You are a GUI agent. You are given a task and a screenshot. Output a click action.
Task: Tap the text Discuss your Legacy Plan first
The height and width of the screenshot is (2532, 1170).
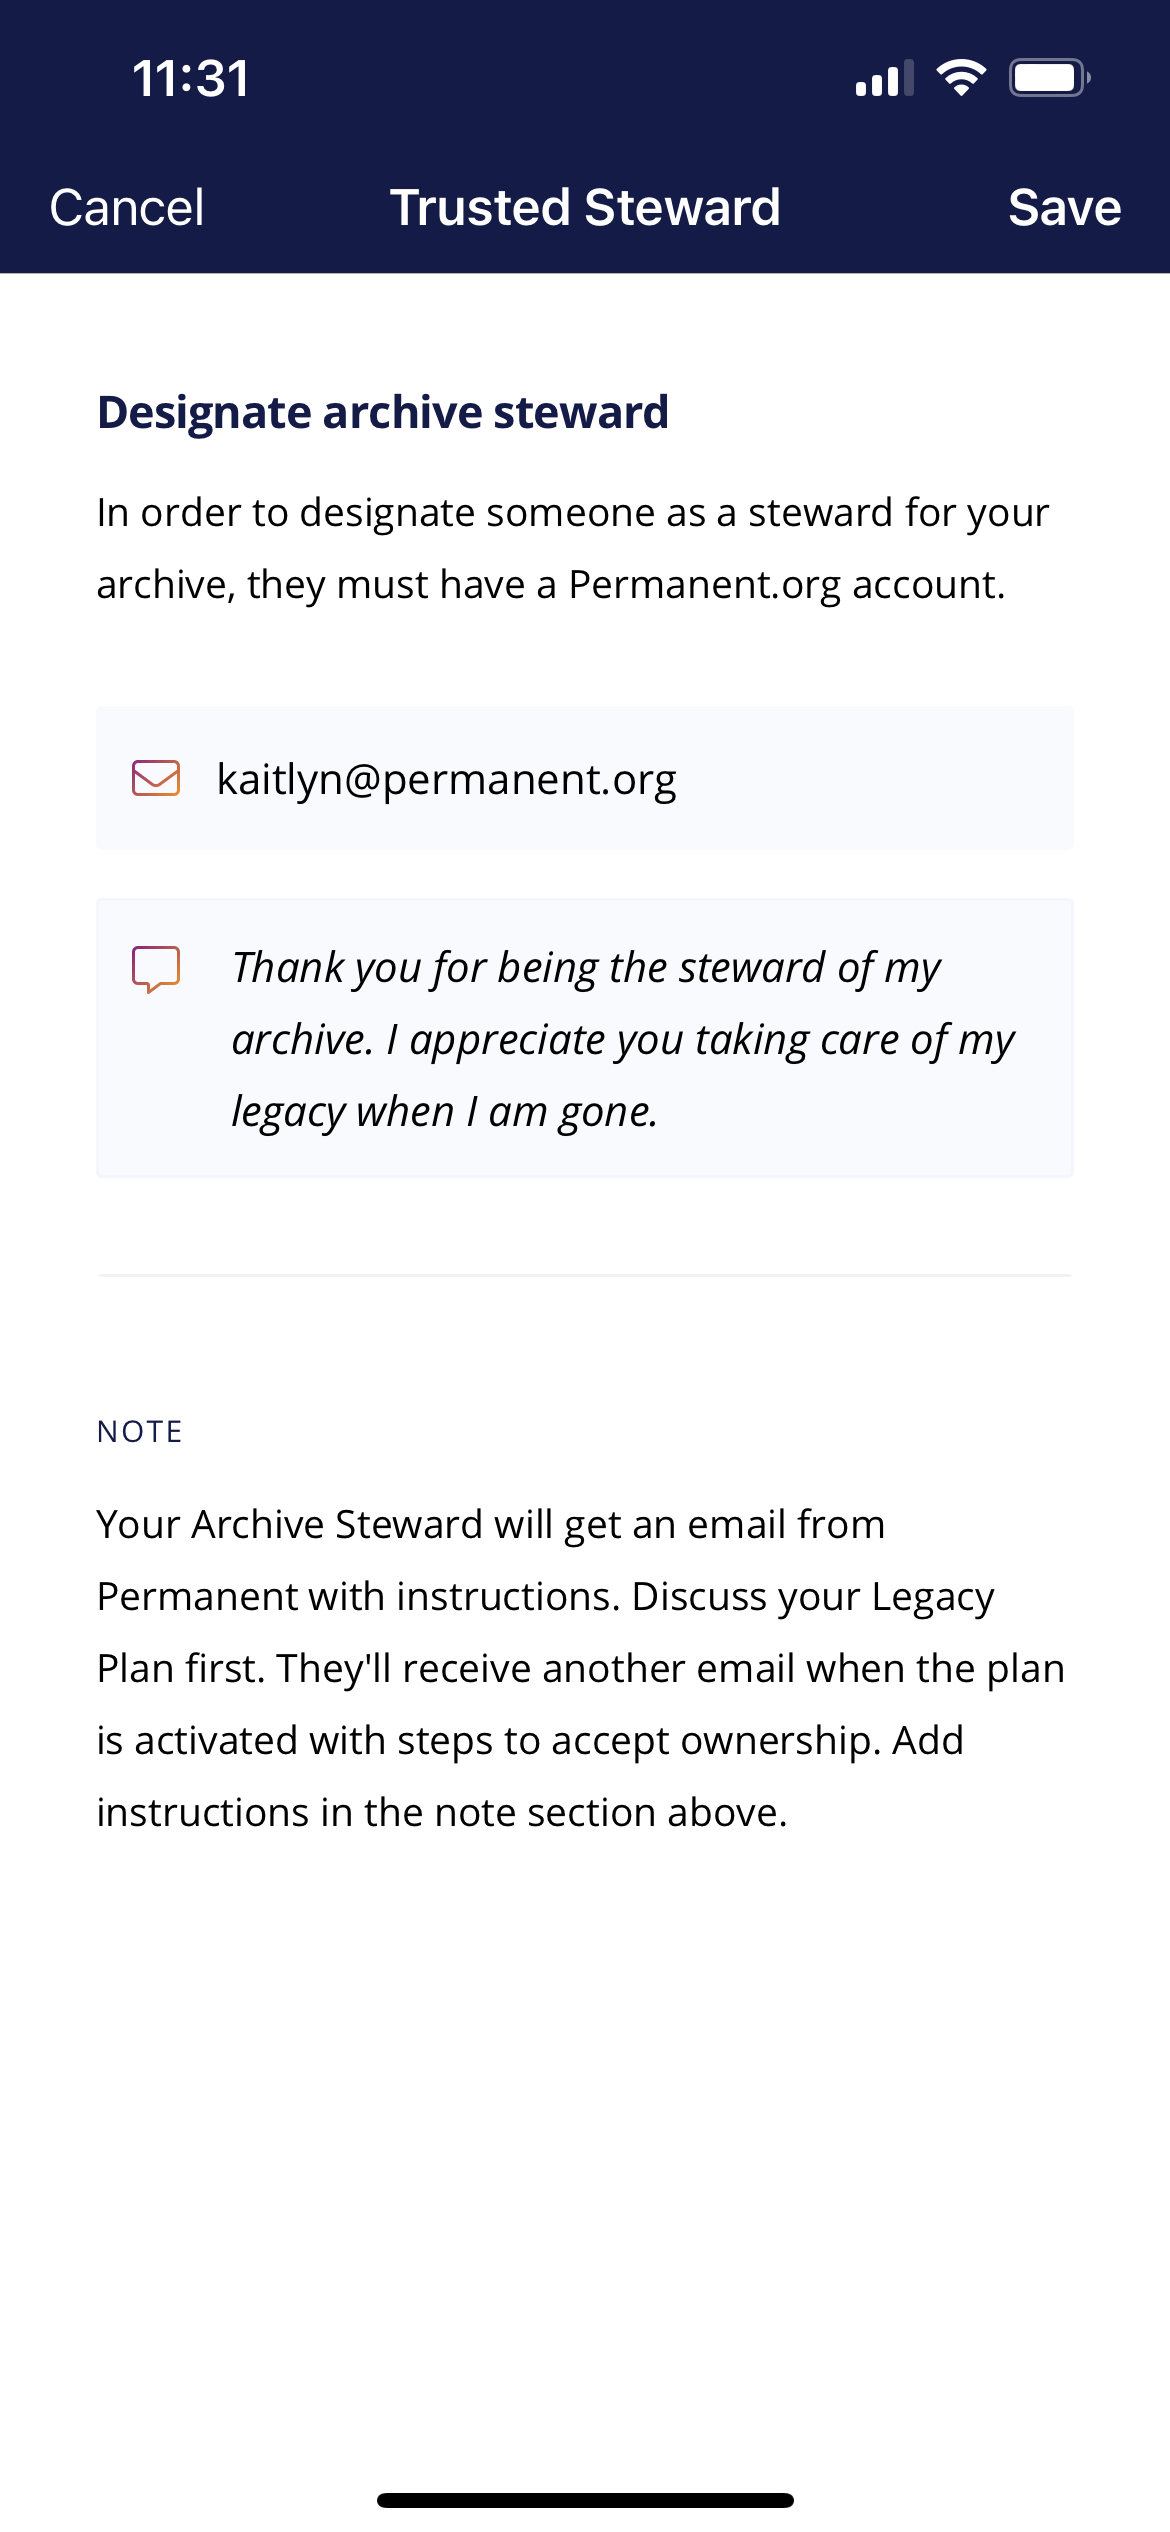(x=546, y=1632)
